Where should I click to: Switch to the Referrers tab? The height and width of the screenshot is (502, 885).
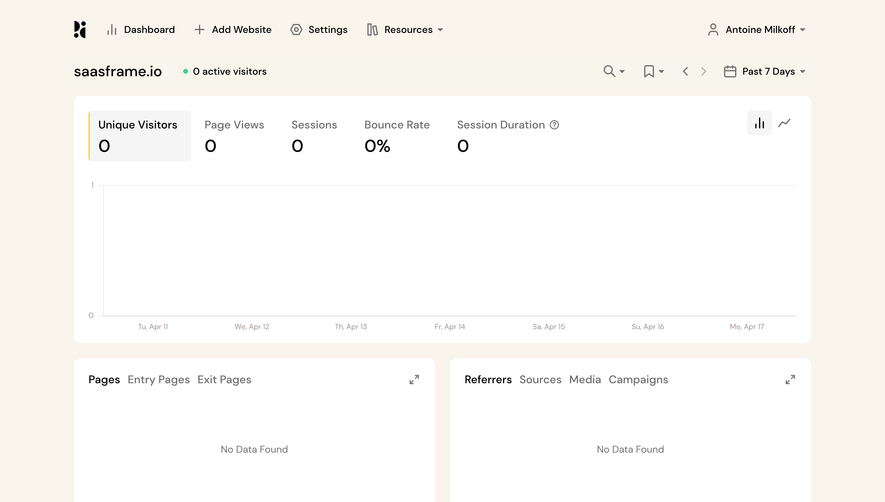(x=488, y=379)
